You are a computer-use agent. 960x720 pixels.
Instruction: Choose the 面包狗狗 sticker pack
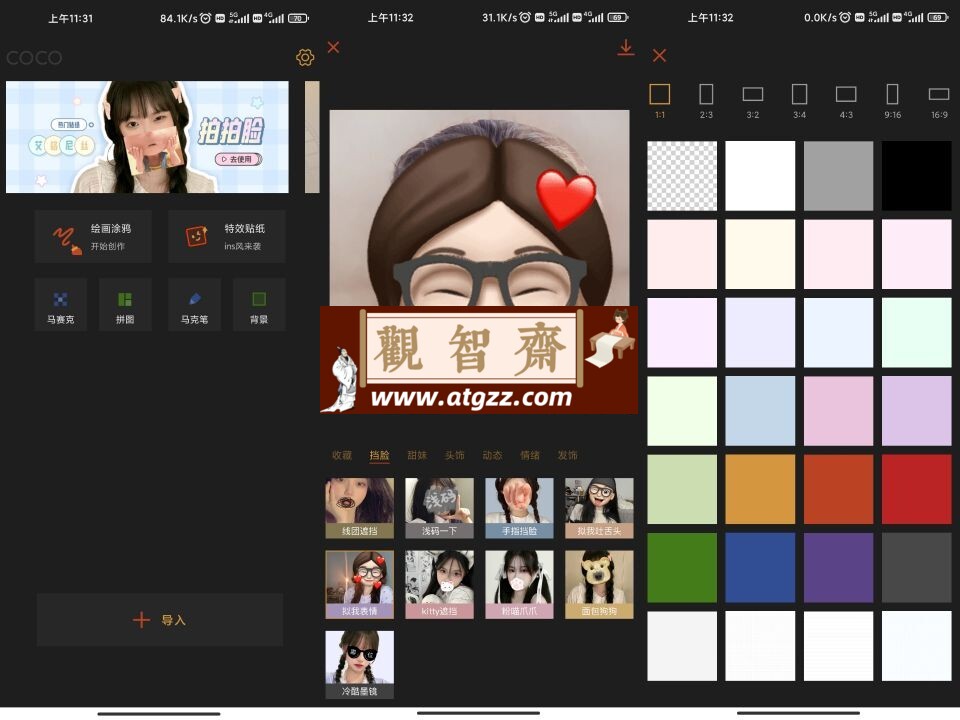[599, 585]
